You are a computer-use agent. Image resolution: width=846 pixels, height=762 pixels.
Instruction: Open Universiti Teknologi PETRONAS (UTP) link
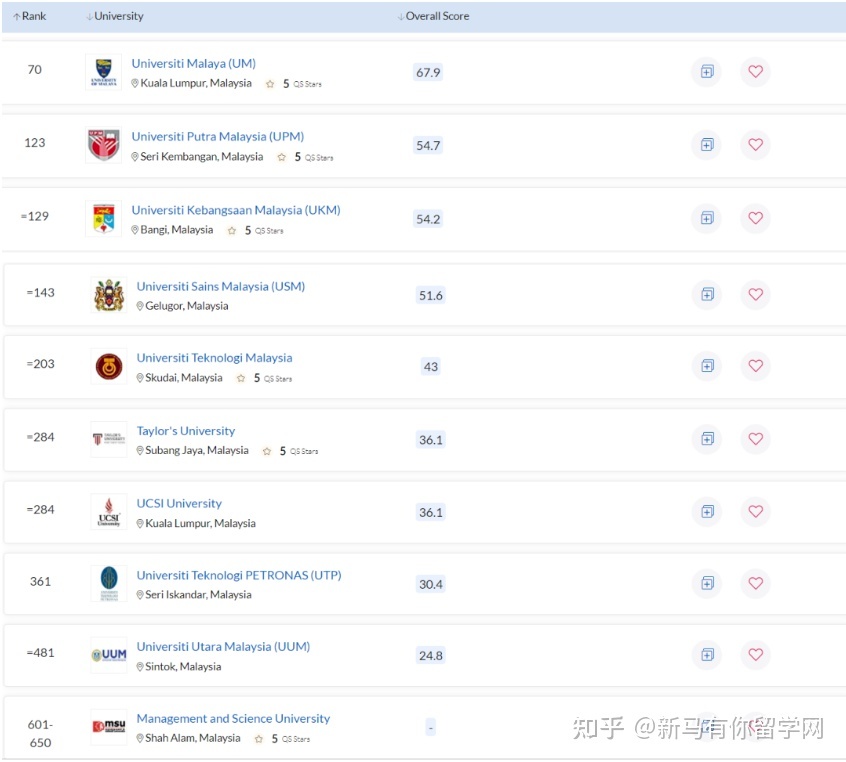pyautogui.click(x=238, y=575)
